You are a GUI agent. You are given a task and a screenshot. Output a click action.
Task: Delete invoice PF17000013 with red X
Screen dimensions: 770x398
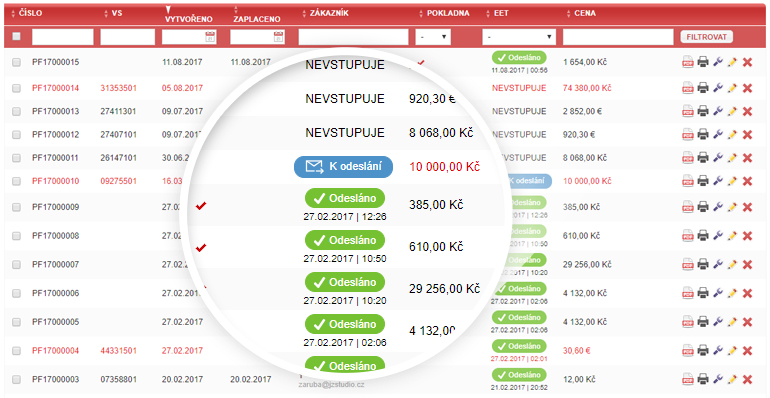tap(747, 112)
